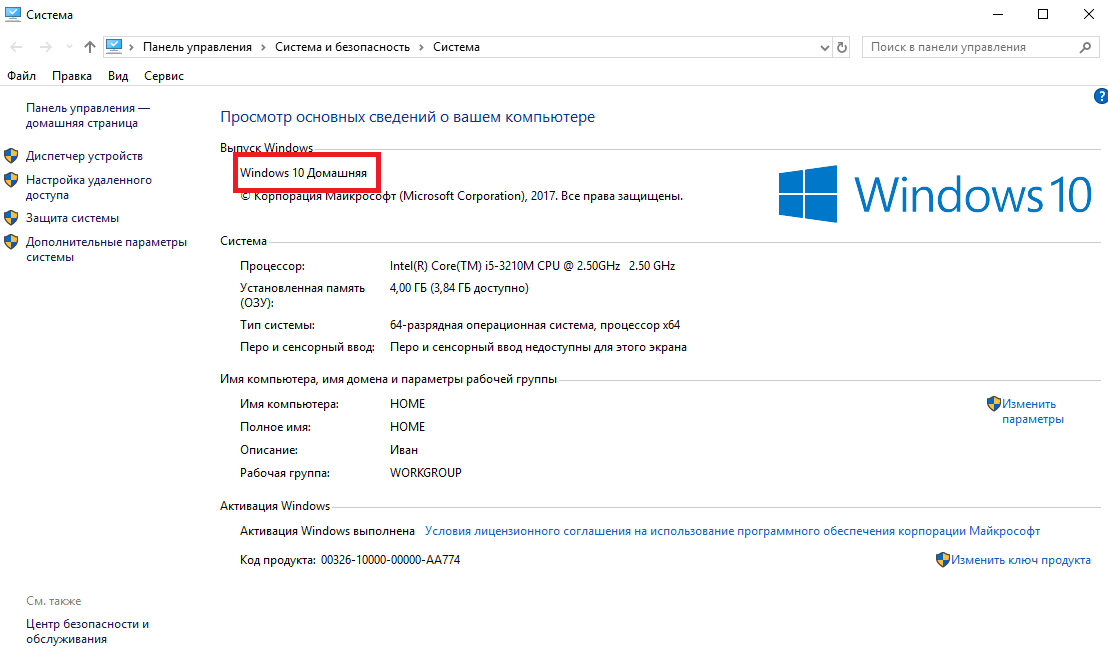The image size is (1108, 664).
Task: Open Панель управления — домашняя страница
Action: pos(88,115)
